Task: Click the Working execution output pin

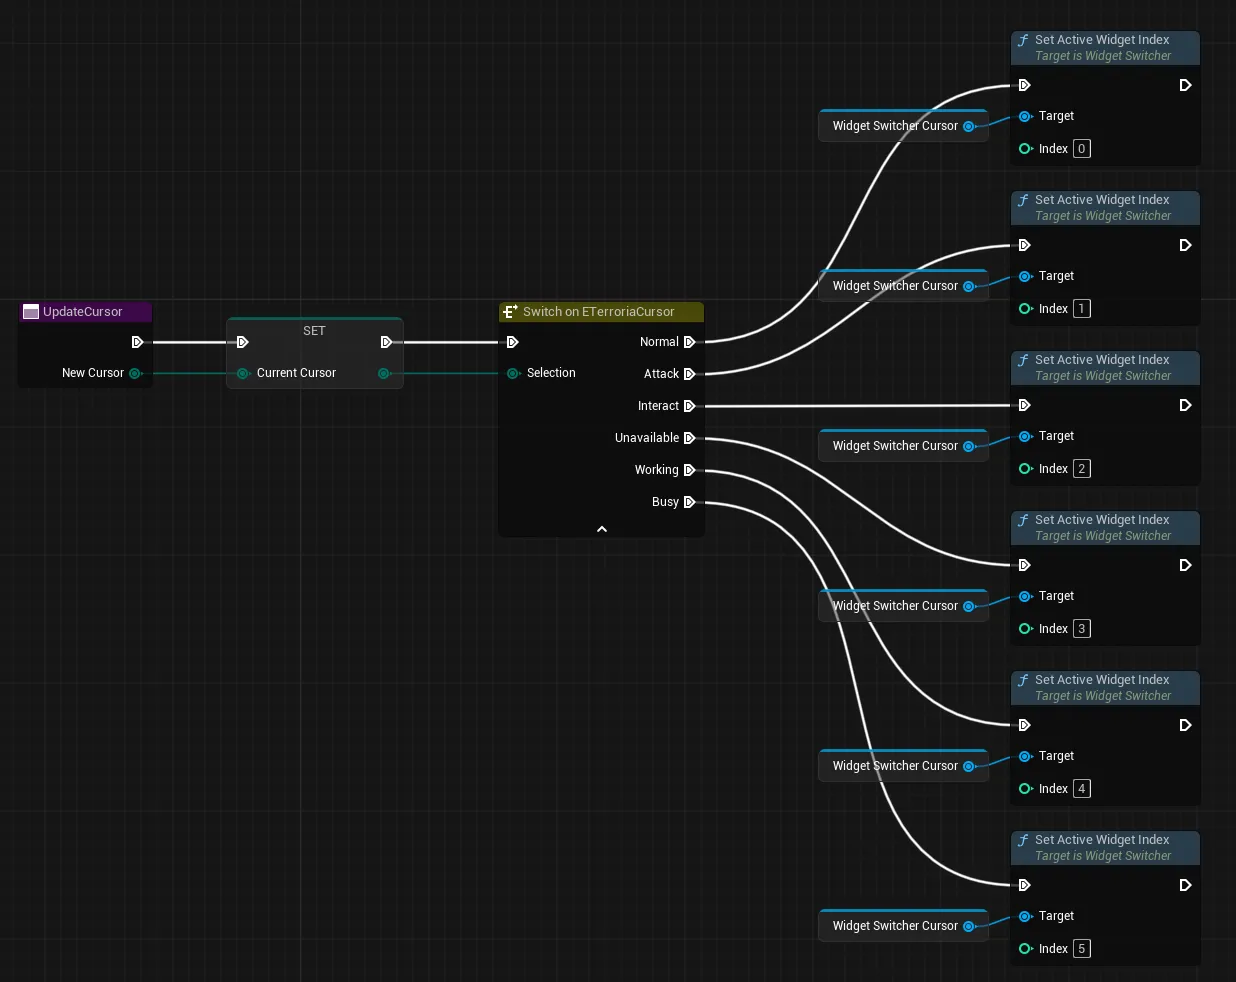Action: click(x=689, y=470)
